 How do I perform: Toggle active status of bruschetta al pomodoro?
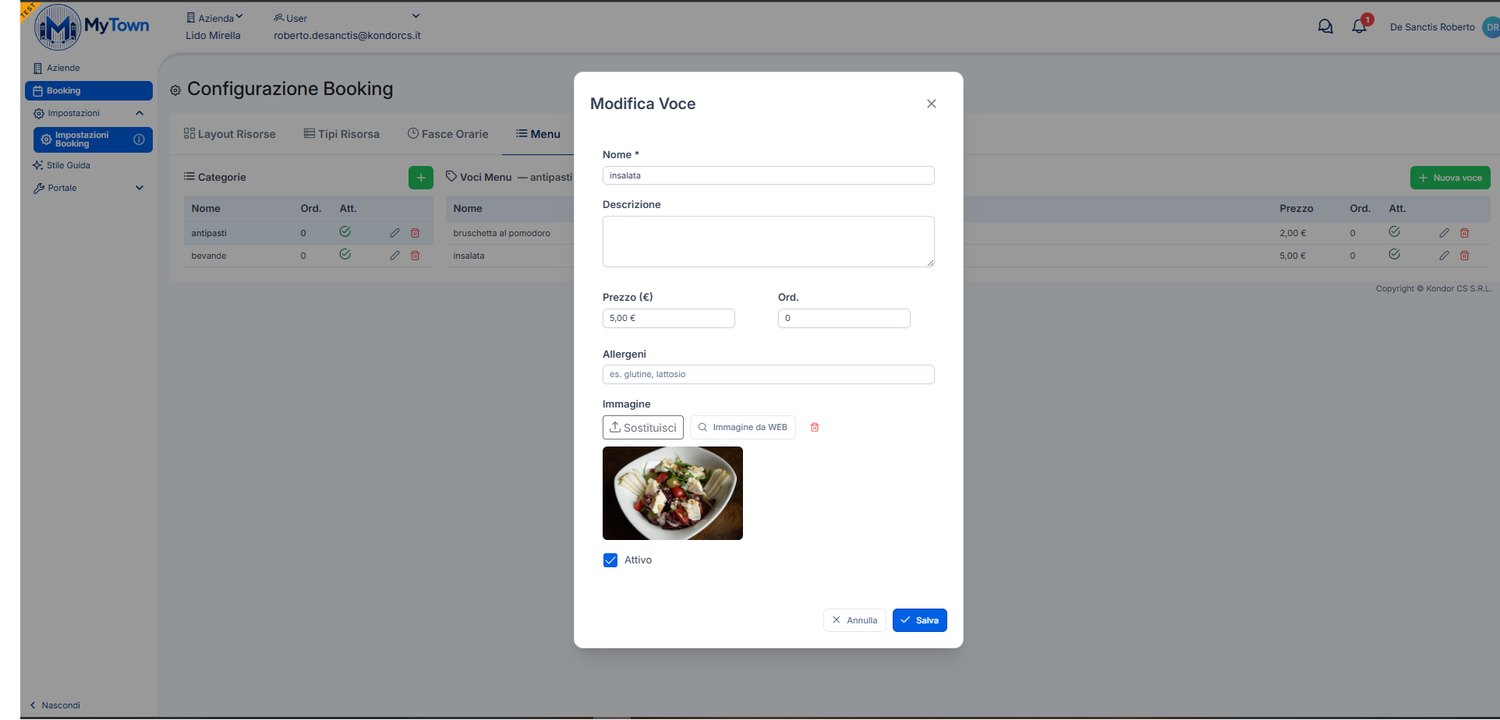coord(1394,231)
